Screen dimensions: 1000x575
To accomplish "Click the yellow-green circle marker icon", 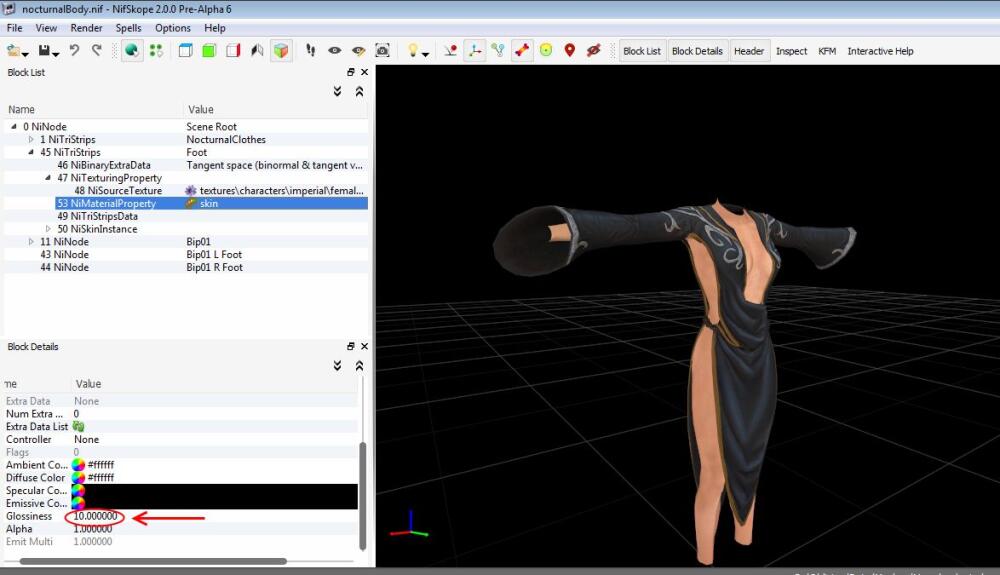I will (546, 50).
